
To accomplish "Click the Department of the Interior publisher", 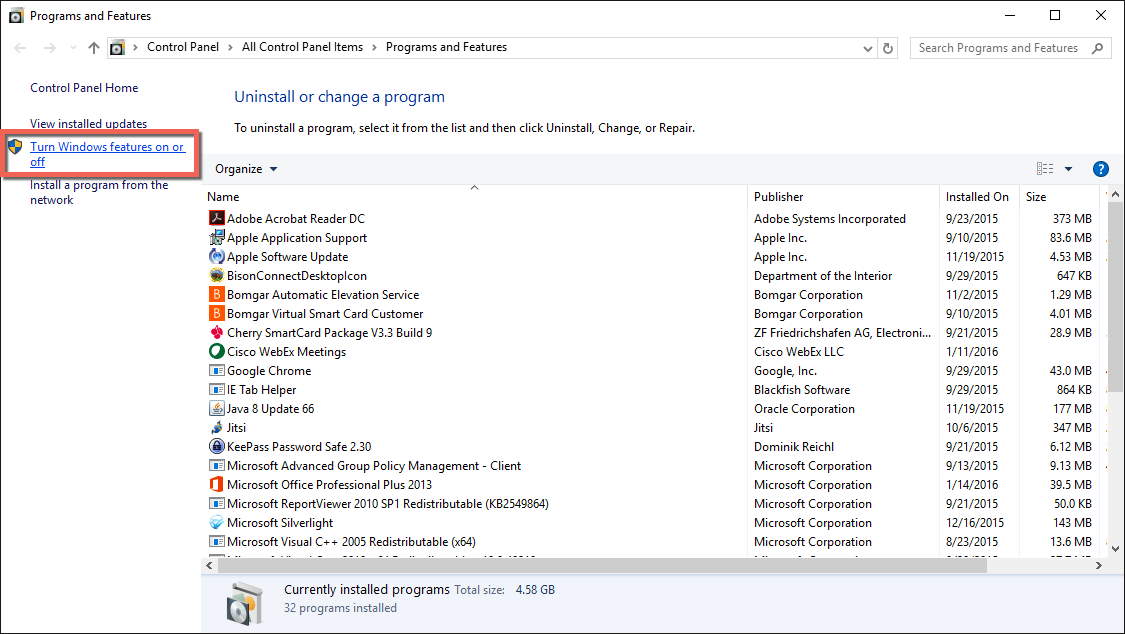I will 823,275.
